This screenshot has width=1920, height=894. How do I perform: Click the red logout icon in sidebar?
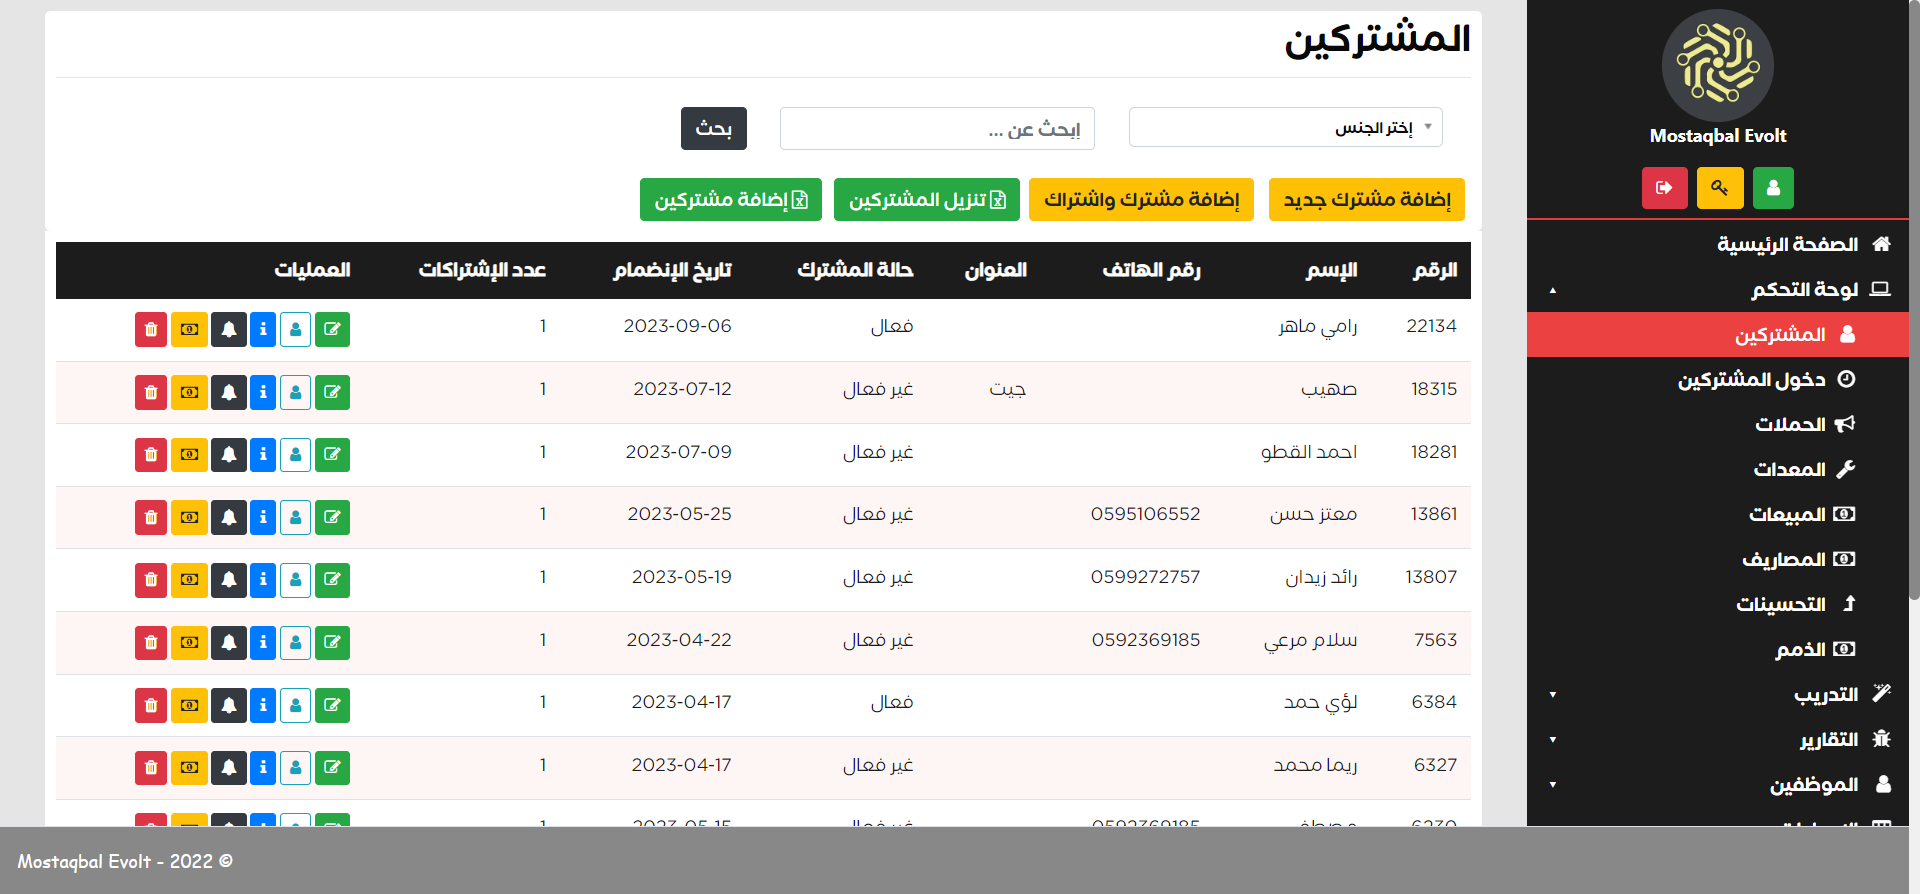pyautogui.click(x=1664, y=188)
